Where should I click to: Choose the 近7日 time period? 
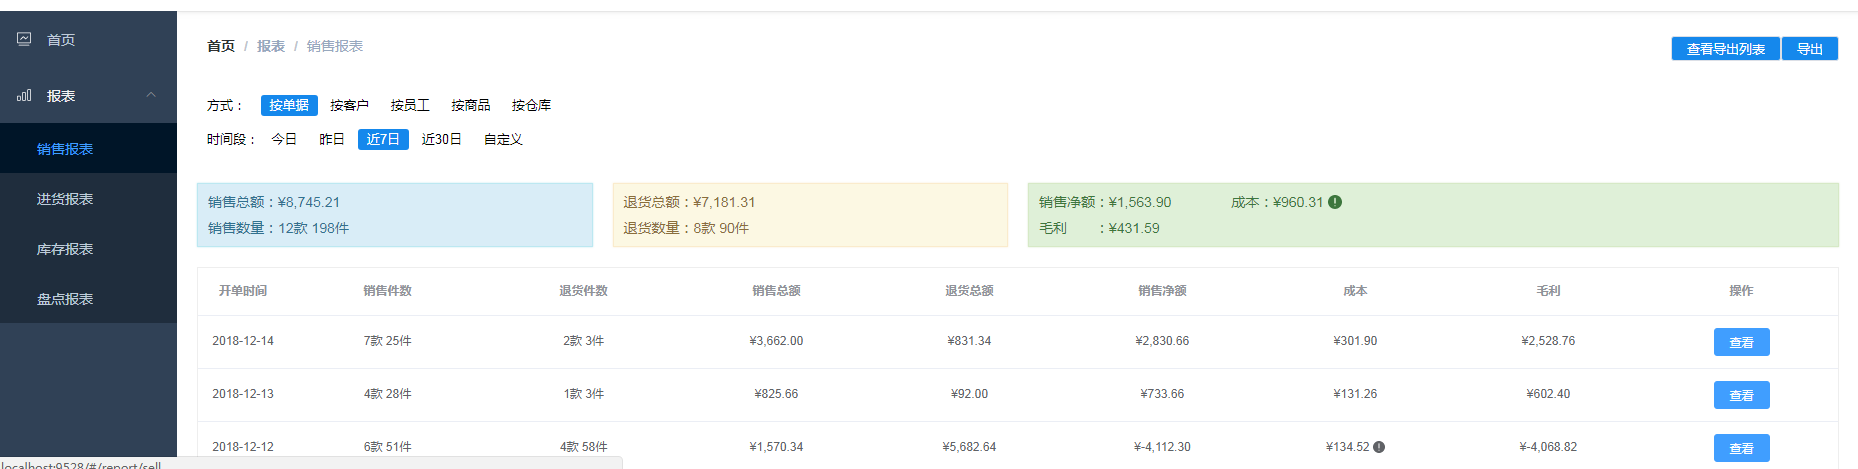(x=383, y=139)
